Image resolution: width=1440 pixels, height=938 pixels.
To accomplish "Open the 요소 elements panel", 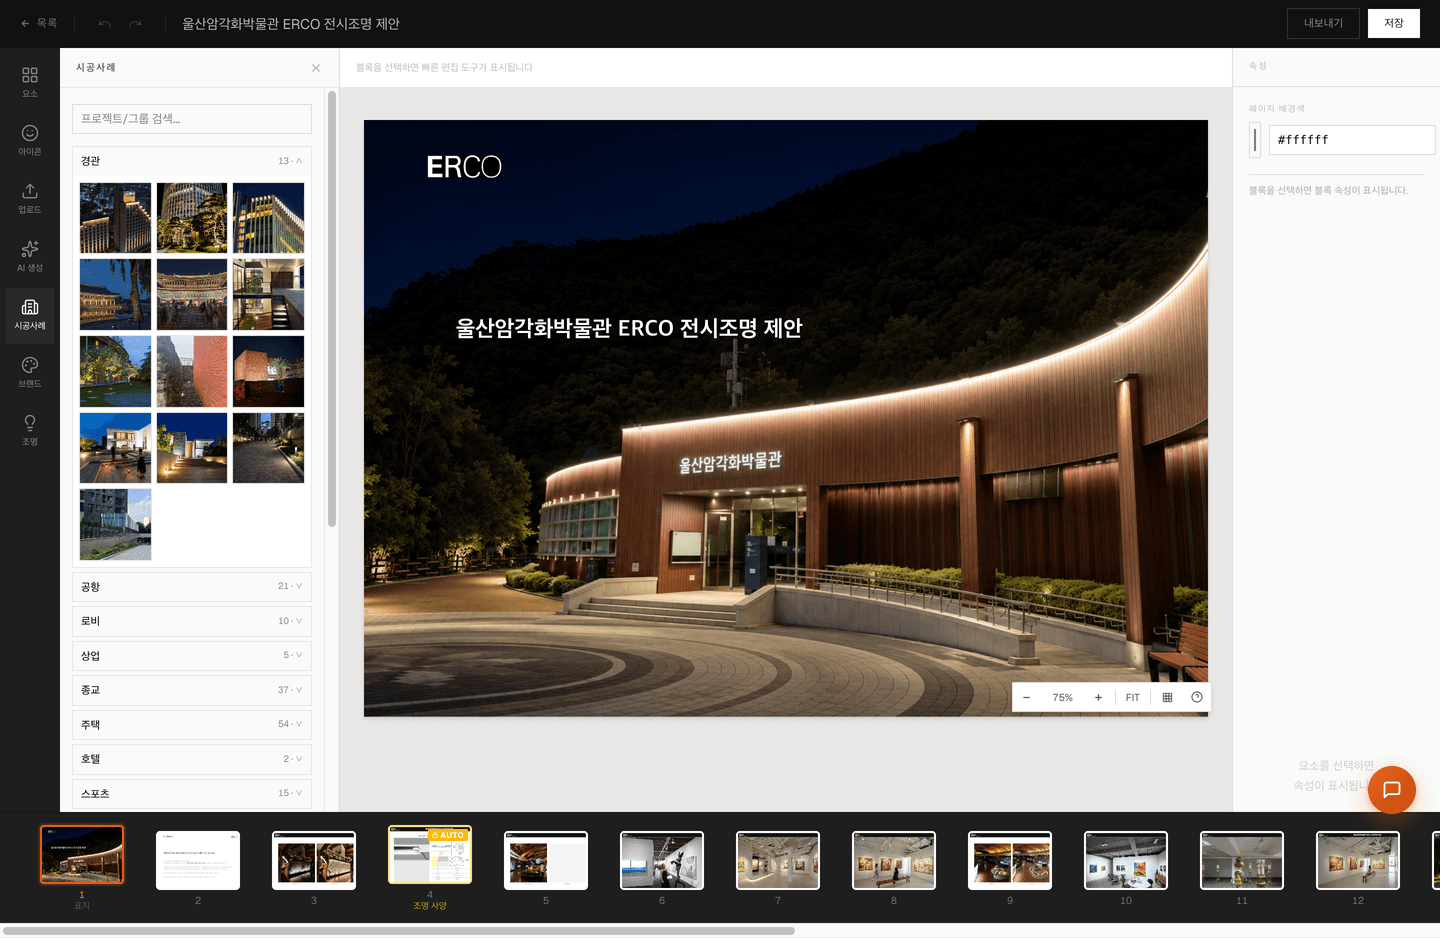I will click(30, 82).
